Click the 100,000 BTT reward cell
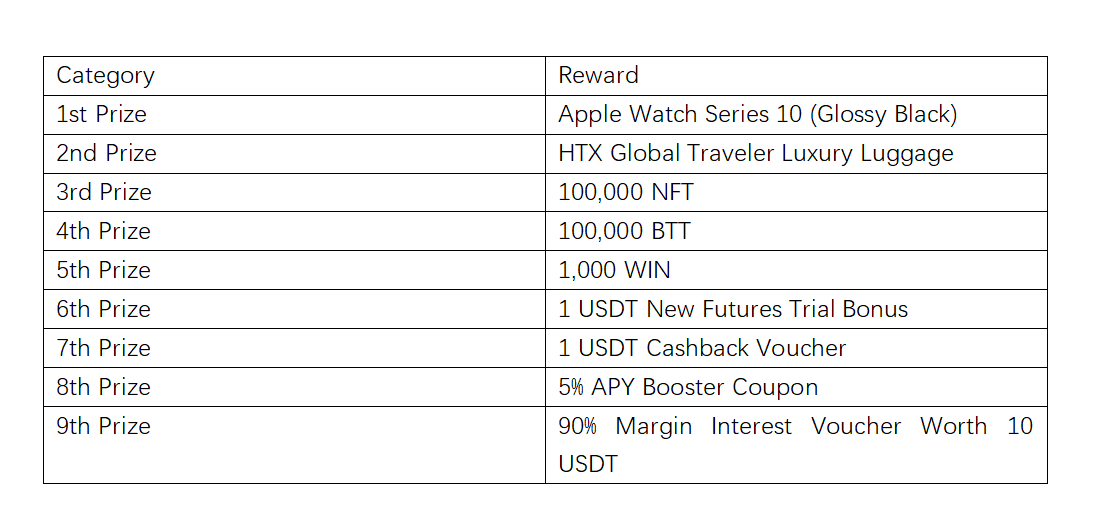The width and height of the screenshot is (1101, 513). (624, 232)
